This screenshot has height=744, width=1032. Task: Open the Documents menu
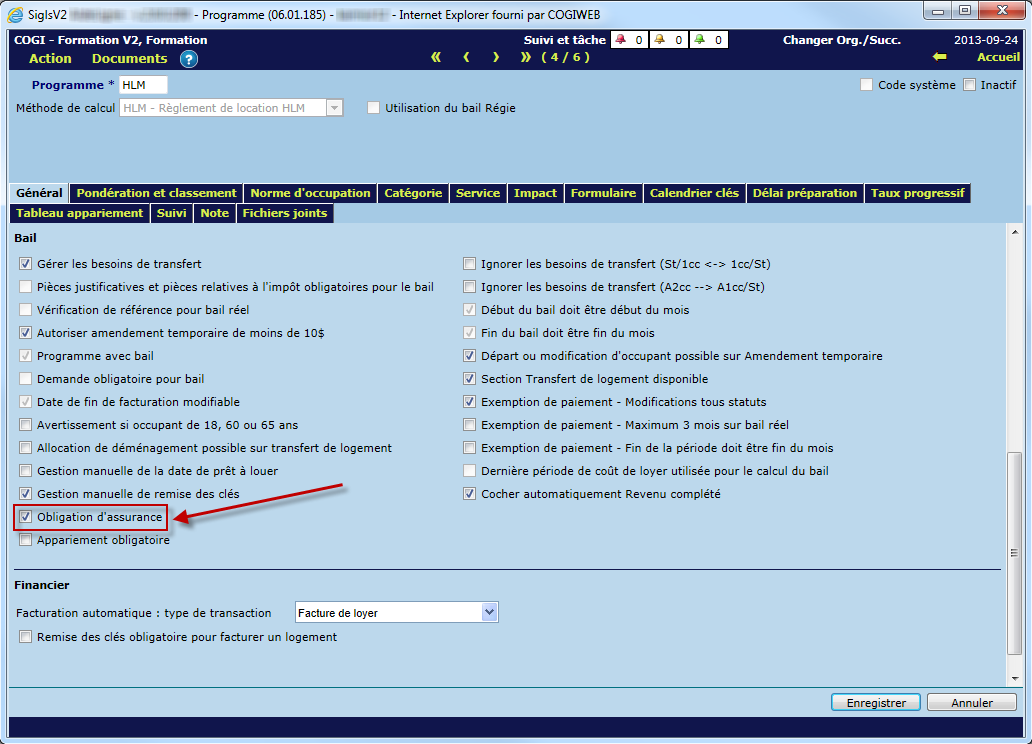point(129,59)
